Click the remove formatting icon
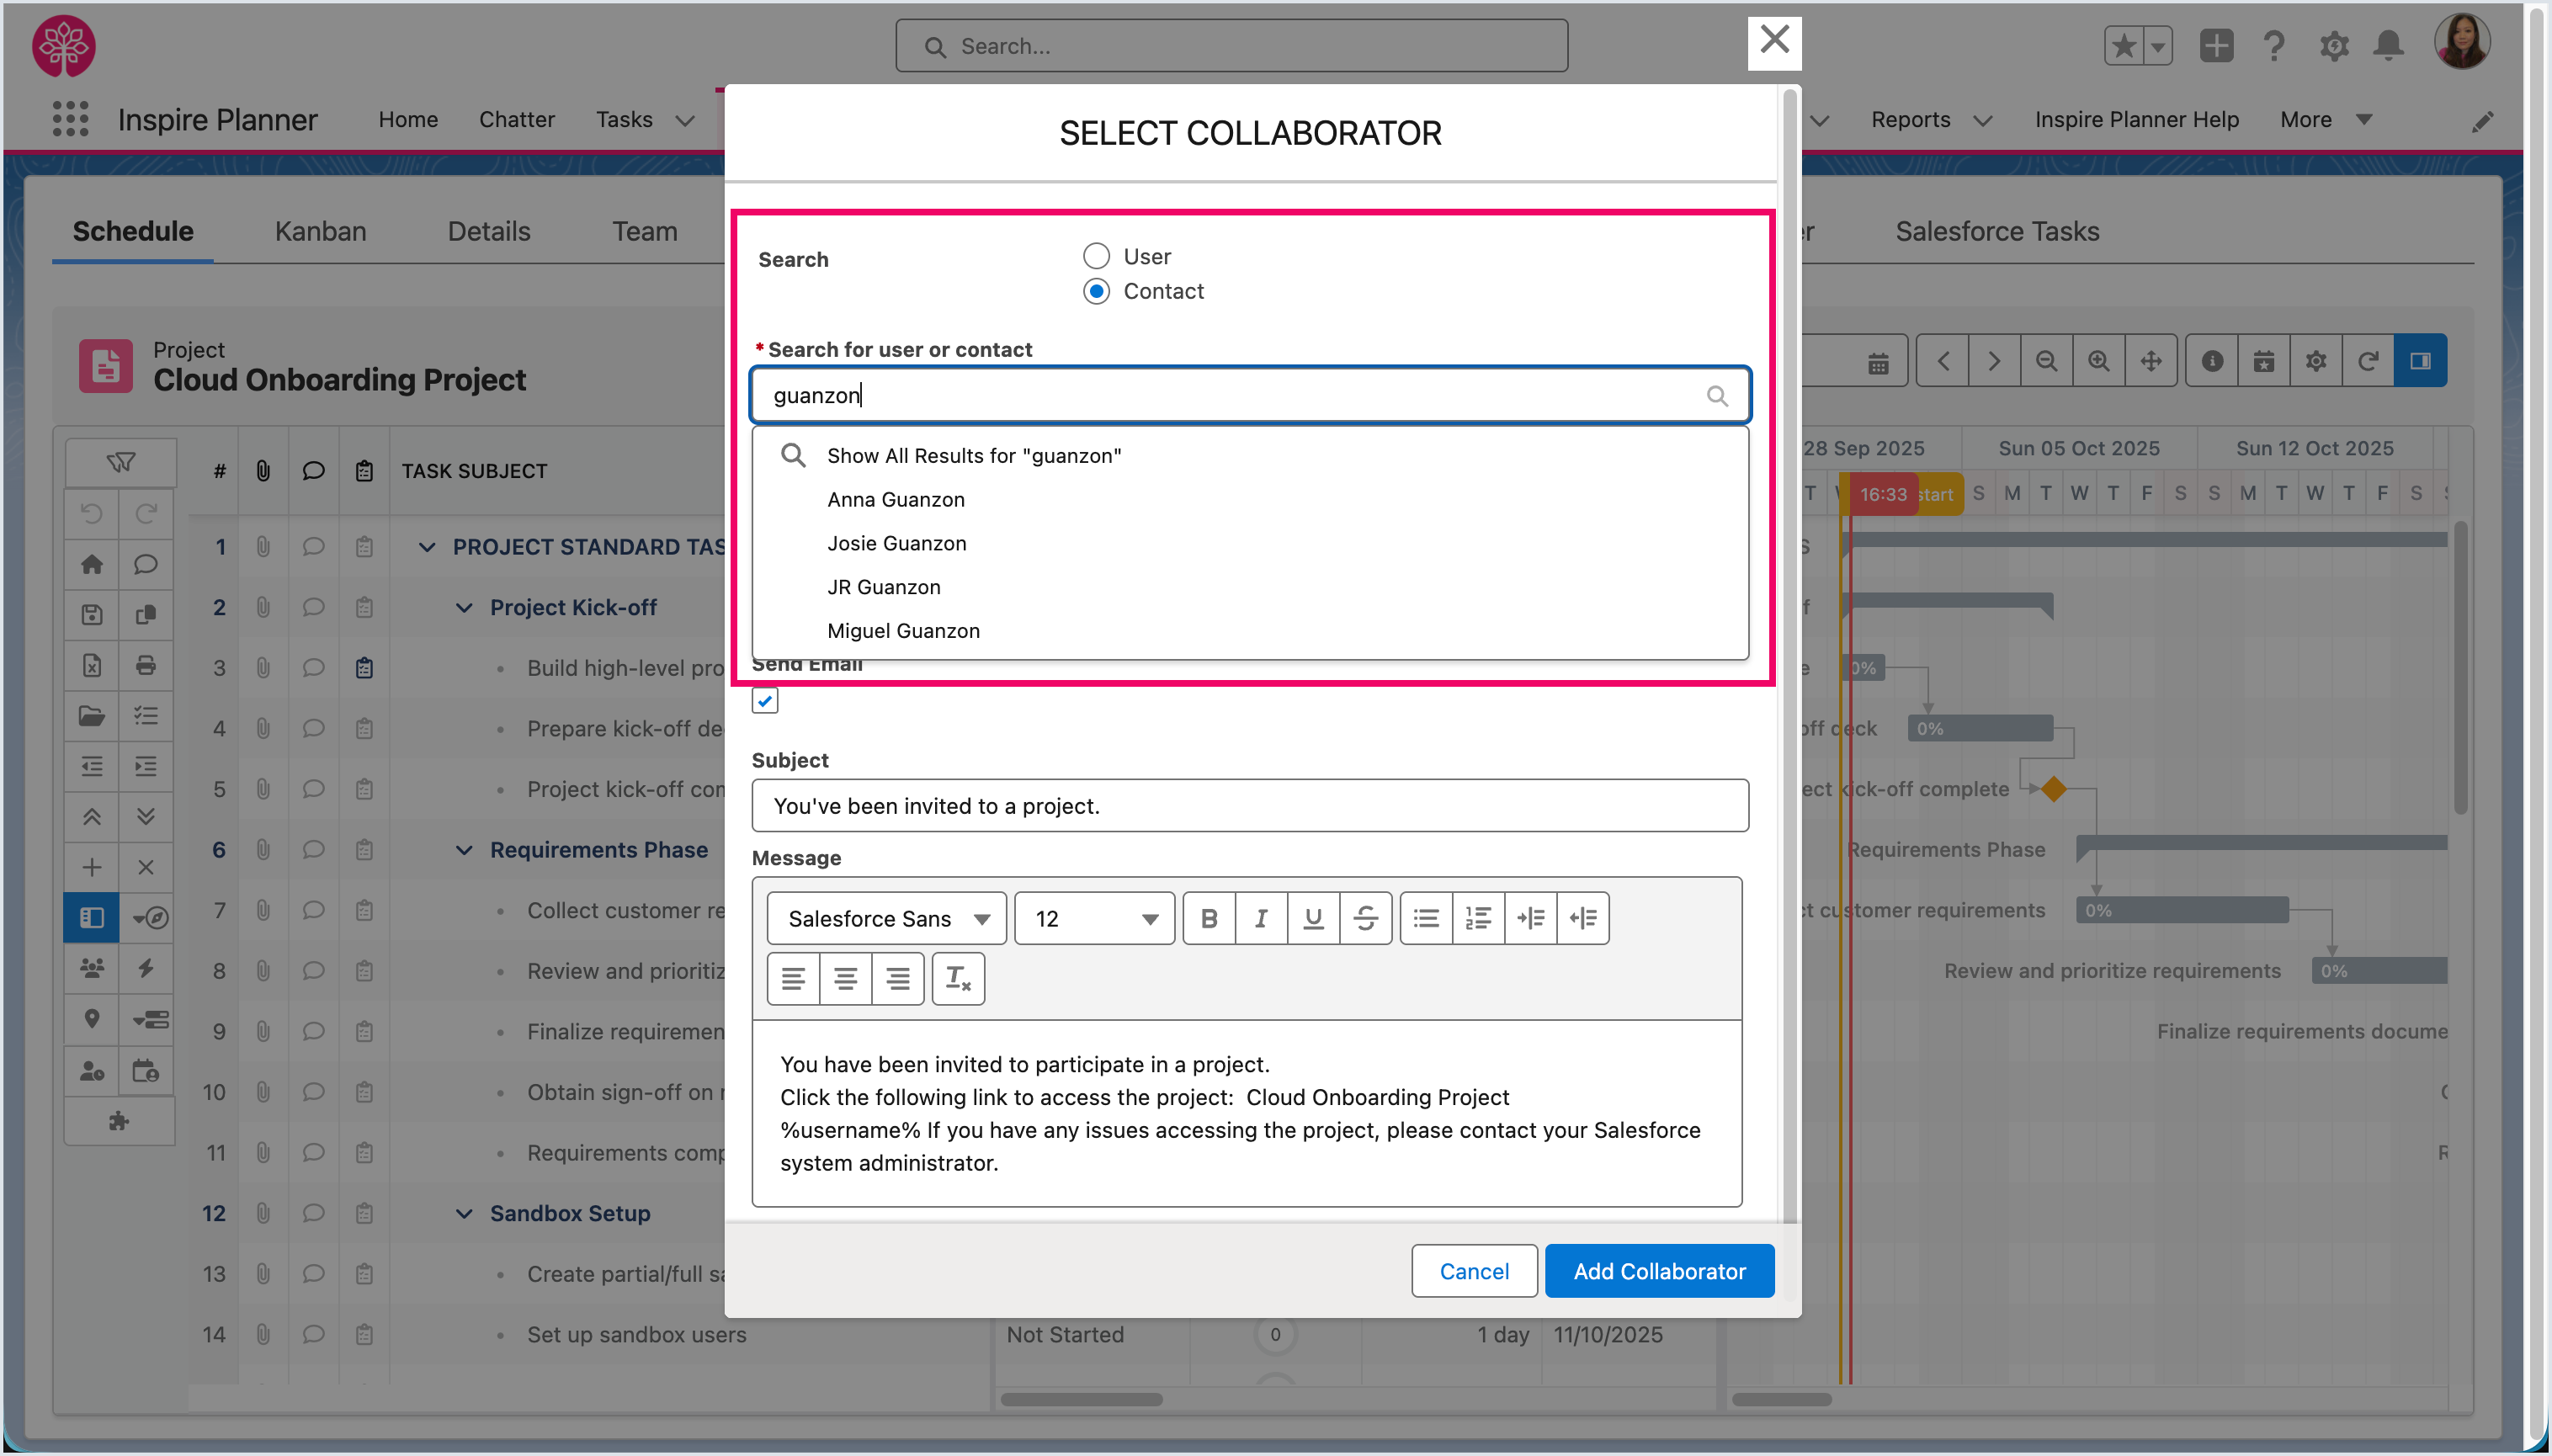Screen dimensions: 2552x1456 (x=958, y=978)
